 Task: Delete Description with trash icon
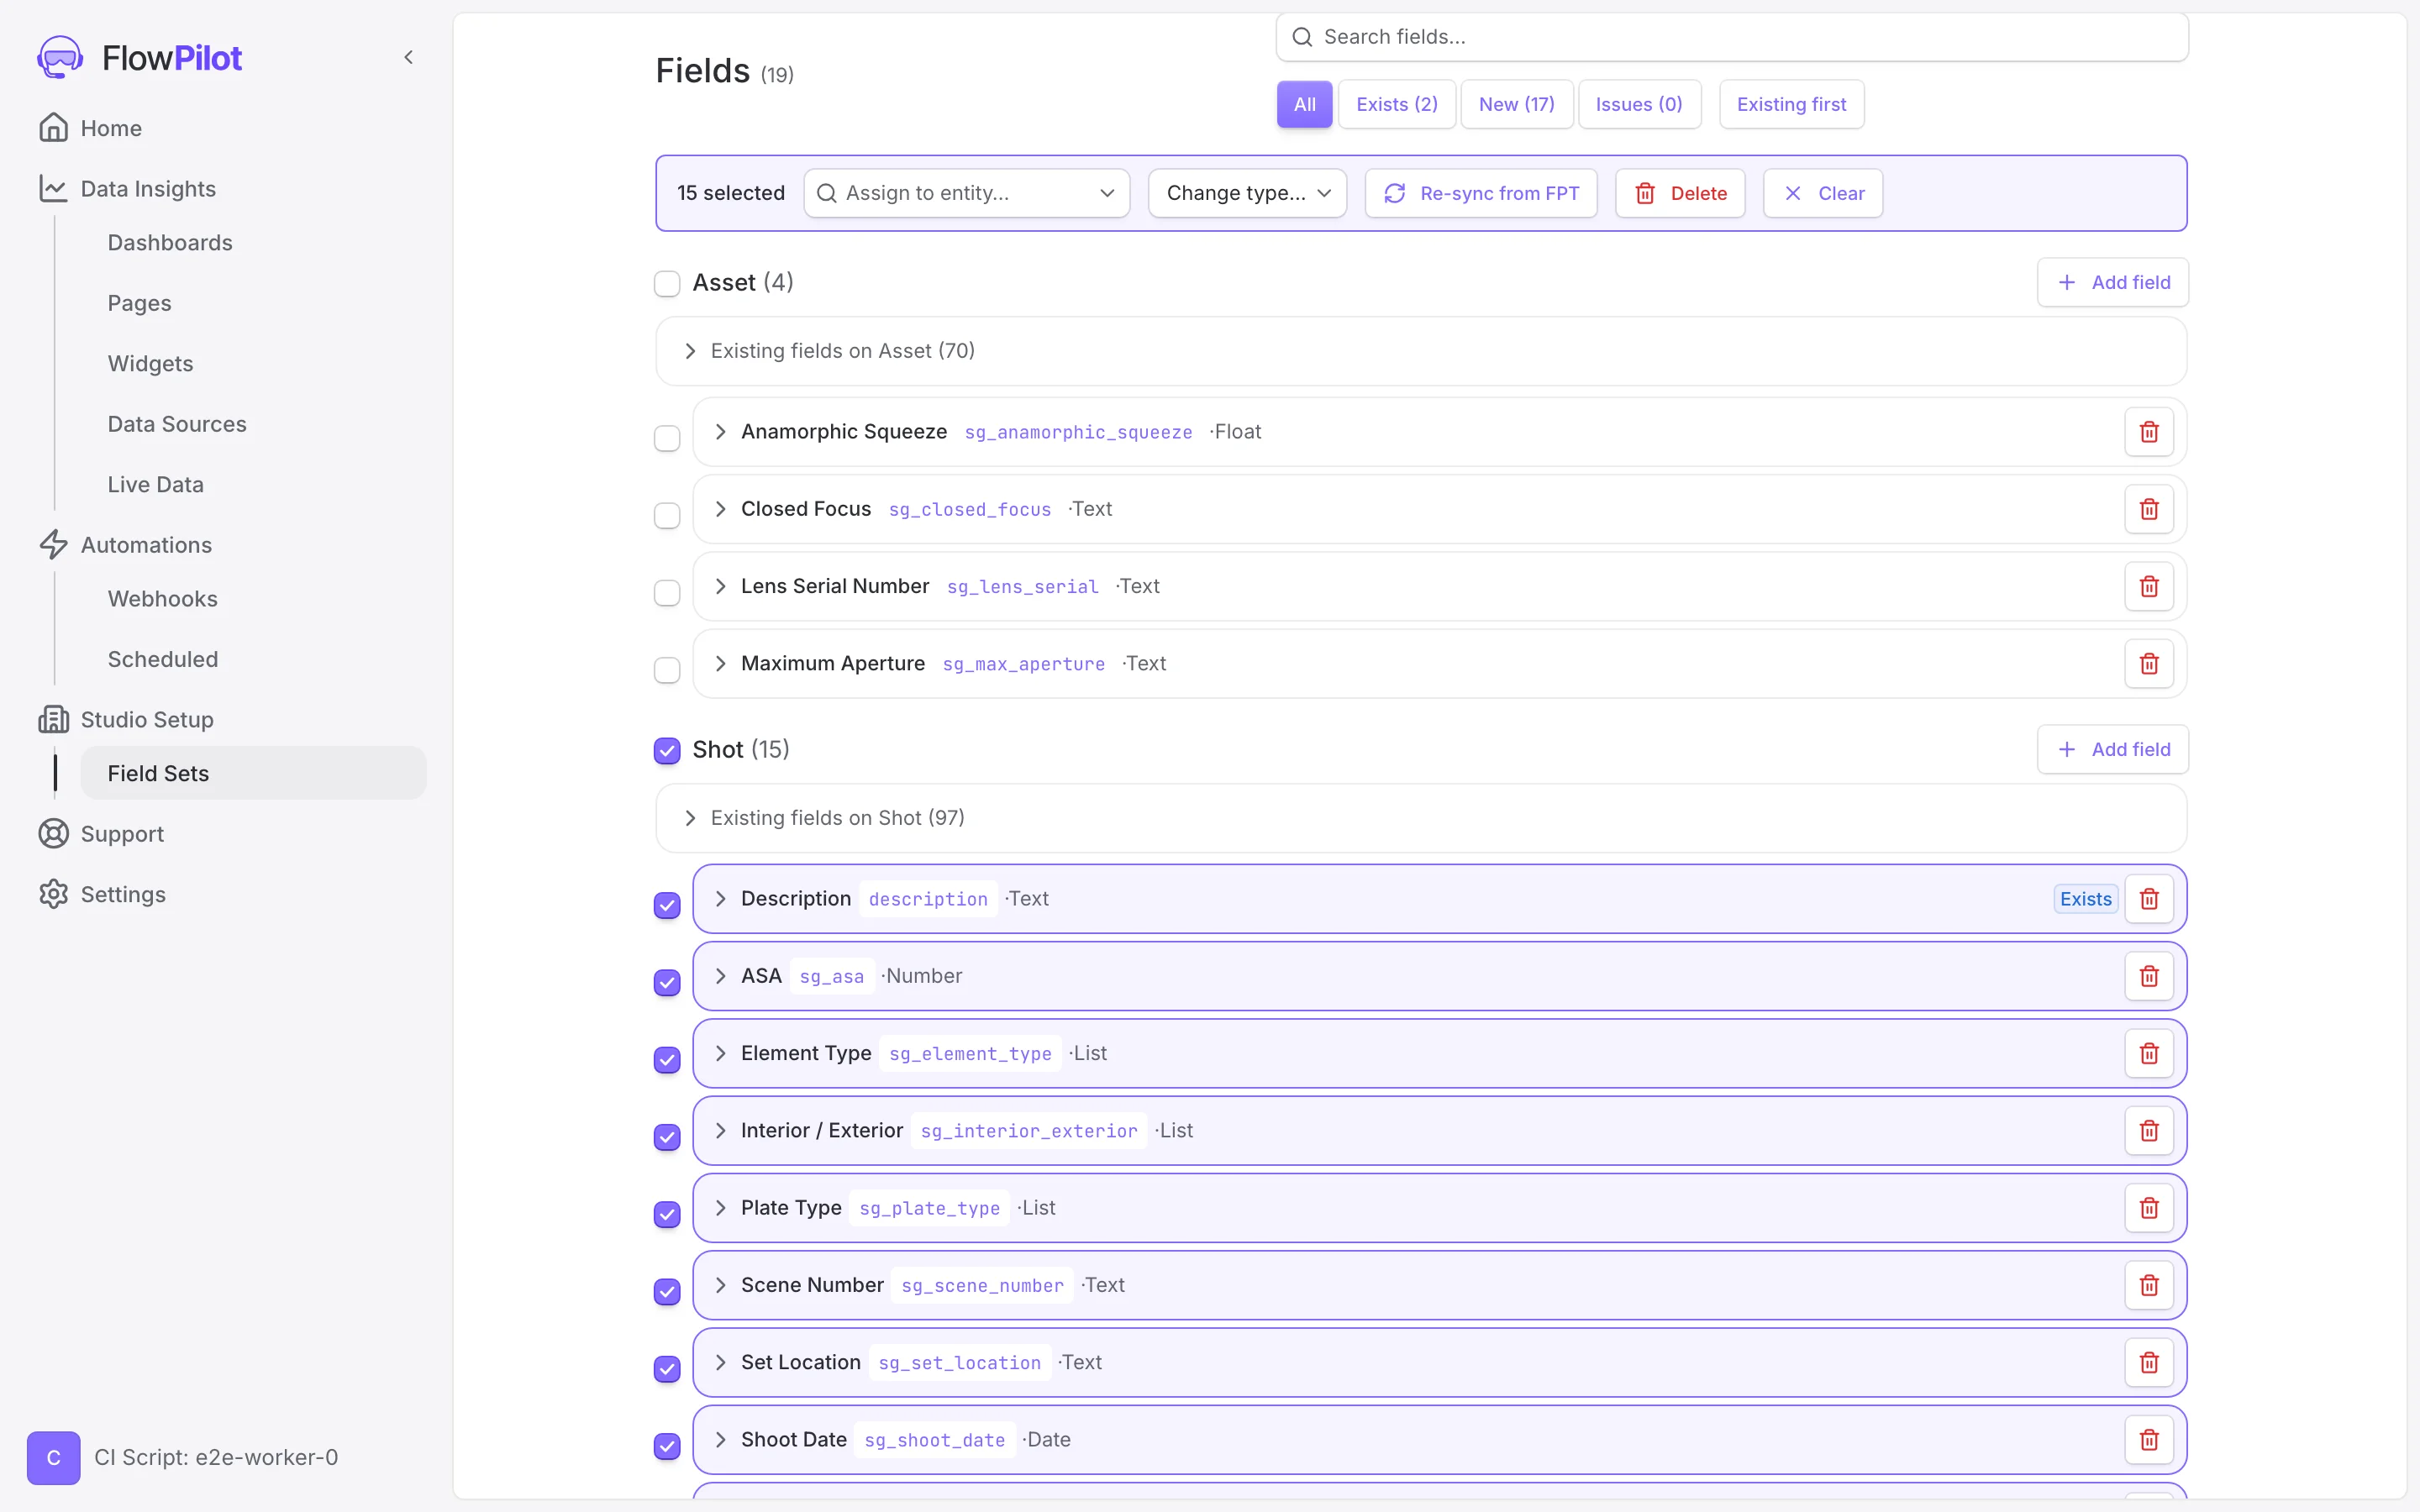click(2149, 899)
